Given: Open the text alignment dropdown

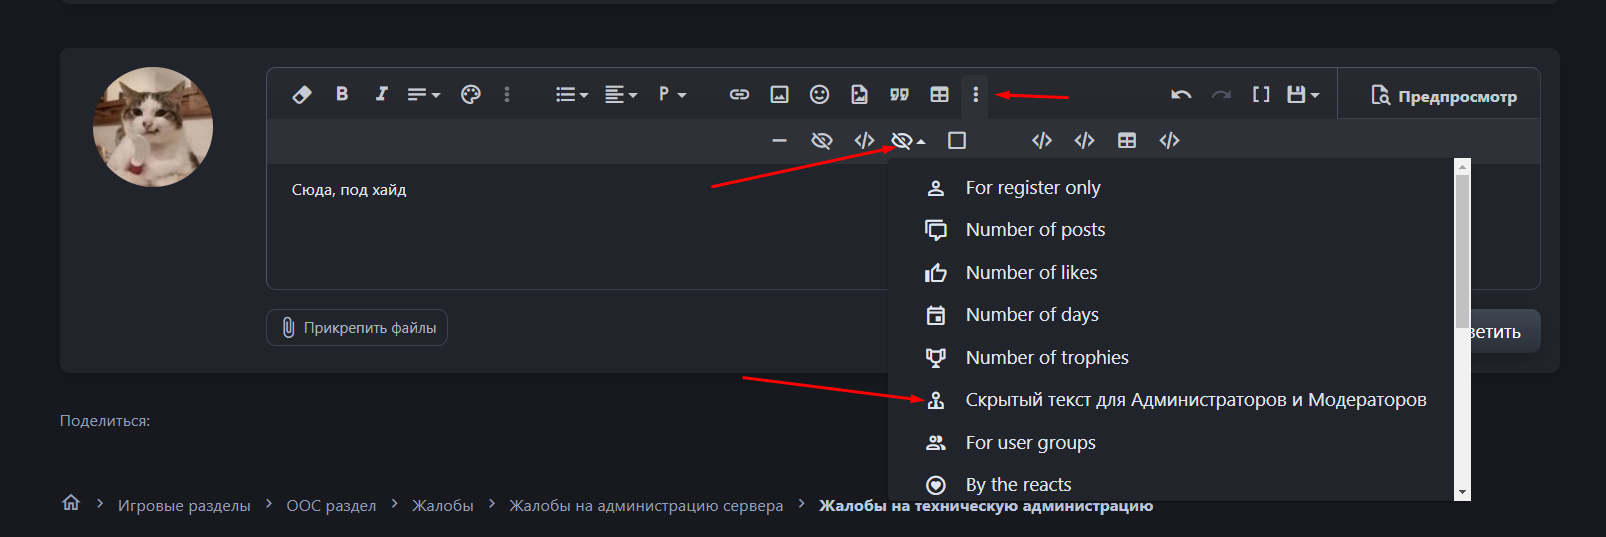Looking at the screenshot, I should coord(620,94).
